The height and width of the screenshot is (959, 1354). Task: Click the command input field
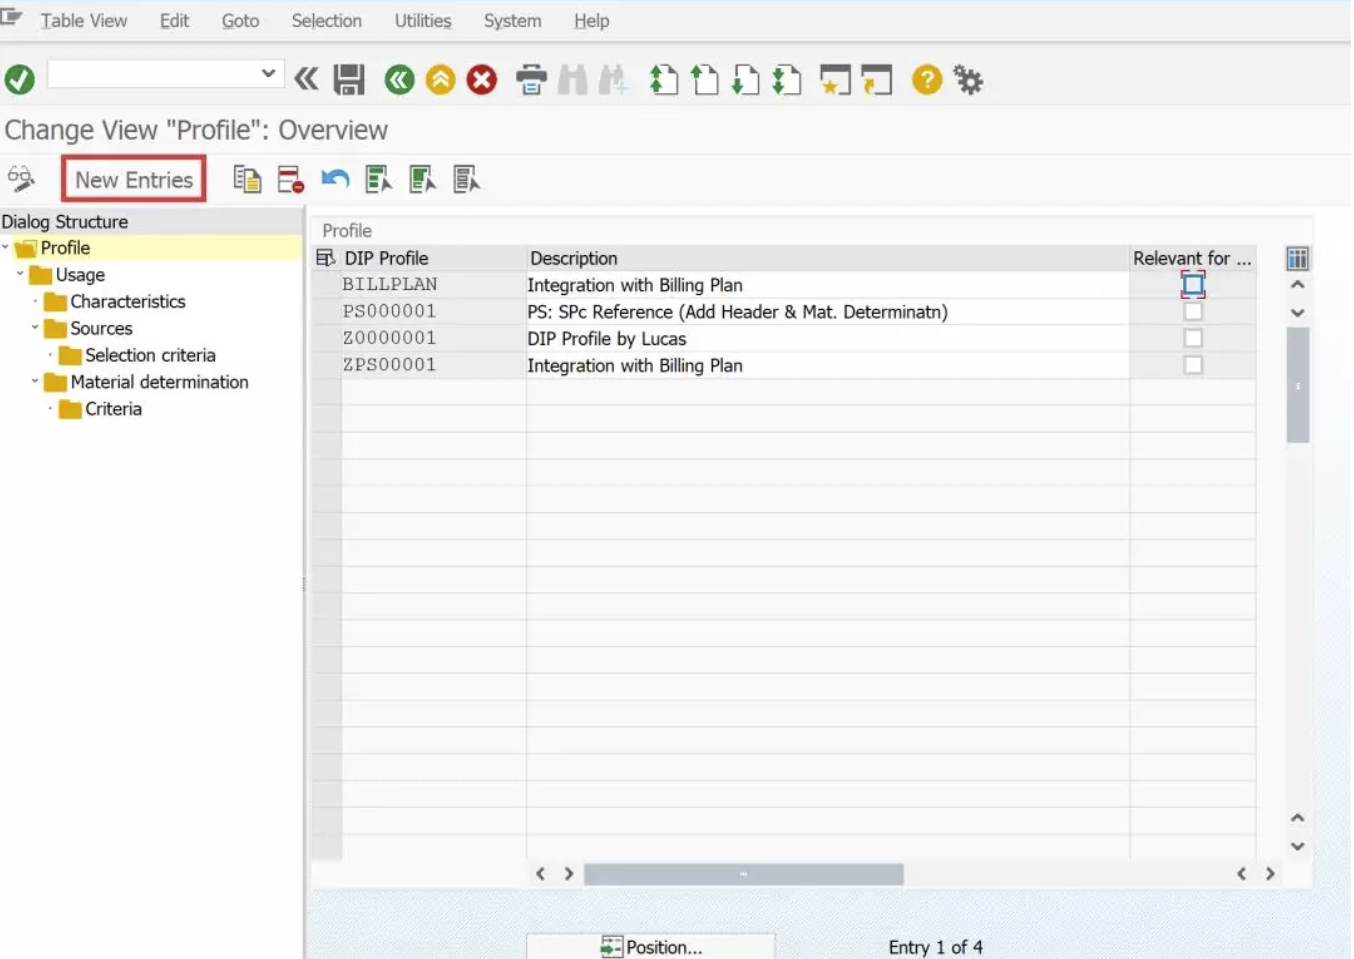153,74
